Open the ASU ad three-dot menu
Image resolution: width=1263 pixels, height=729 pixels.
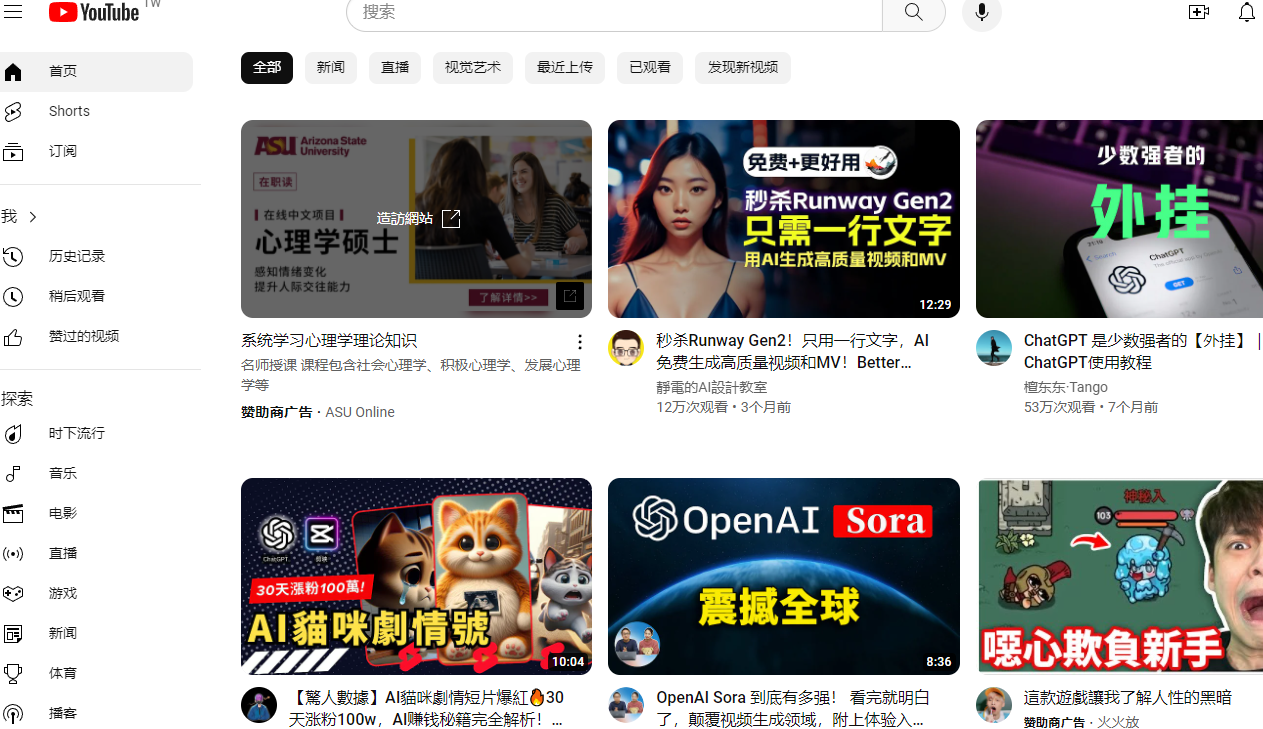point(579,342)
